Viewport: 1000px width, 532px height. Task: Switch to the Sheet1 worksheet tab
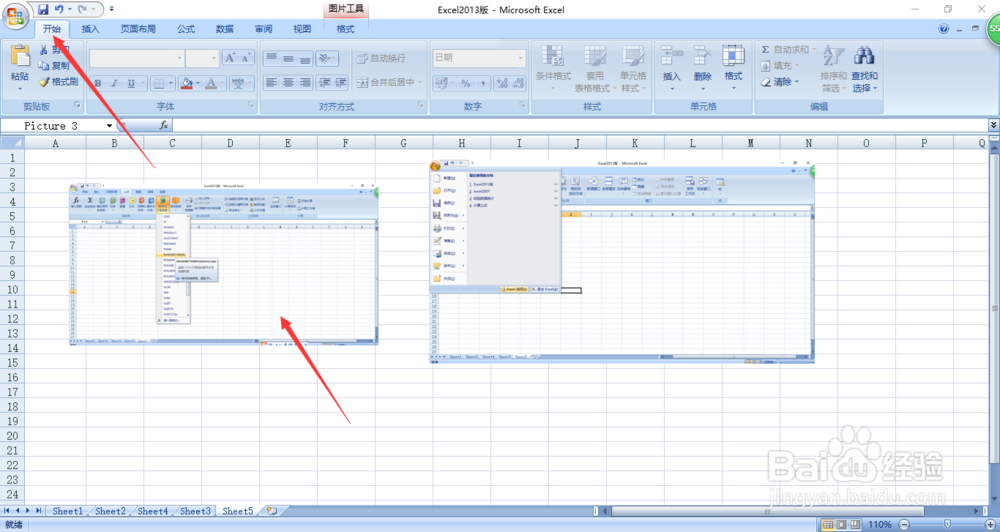(67, 511)
